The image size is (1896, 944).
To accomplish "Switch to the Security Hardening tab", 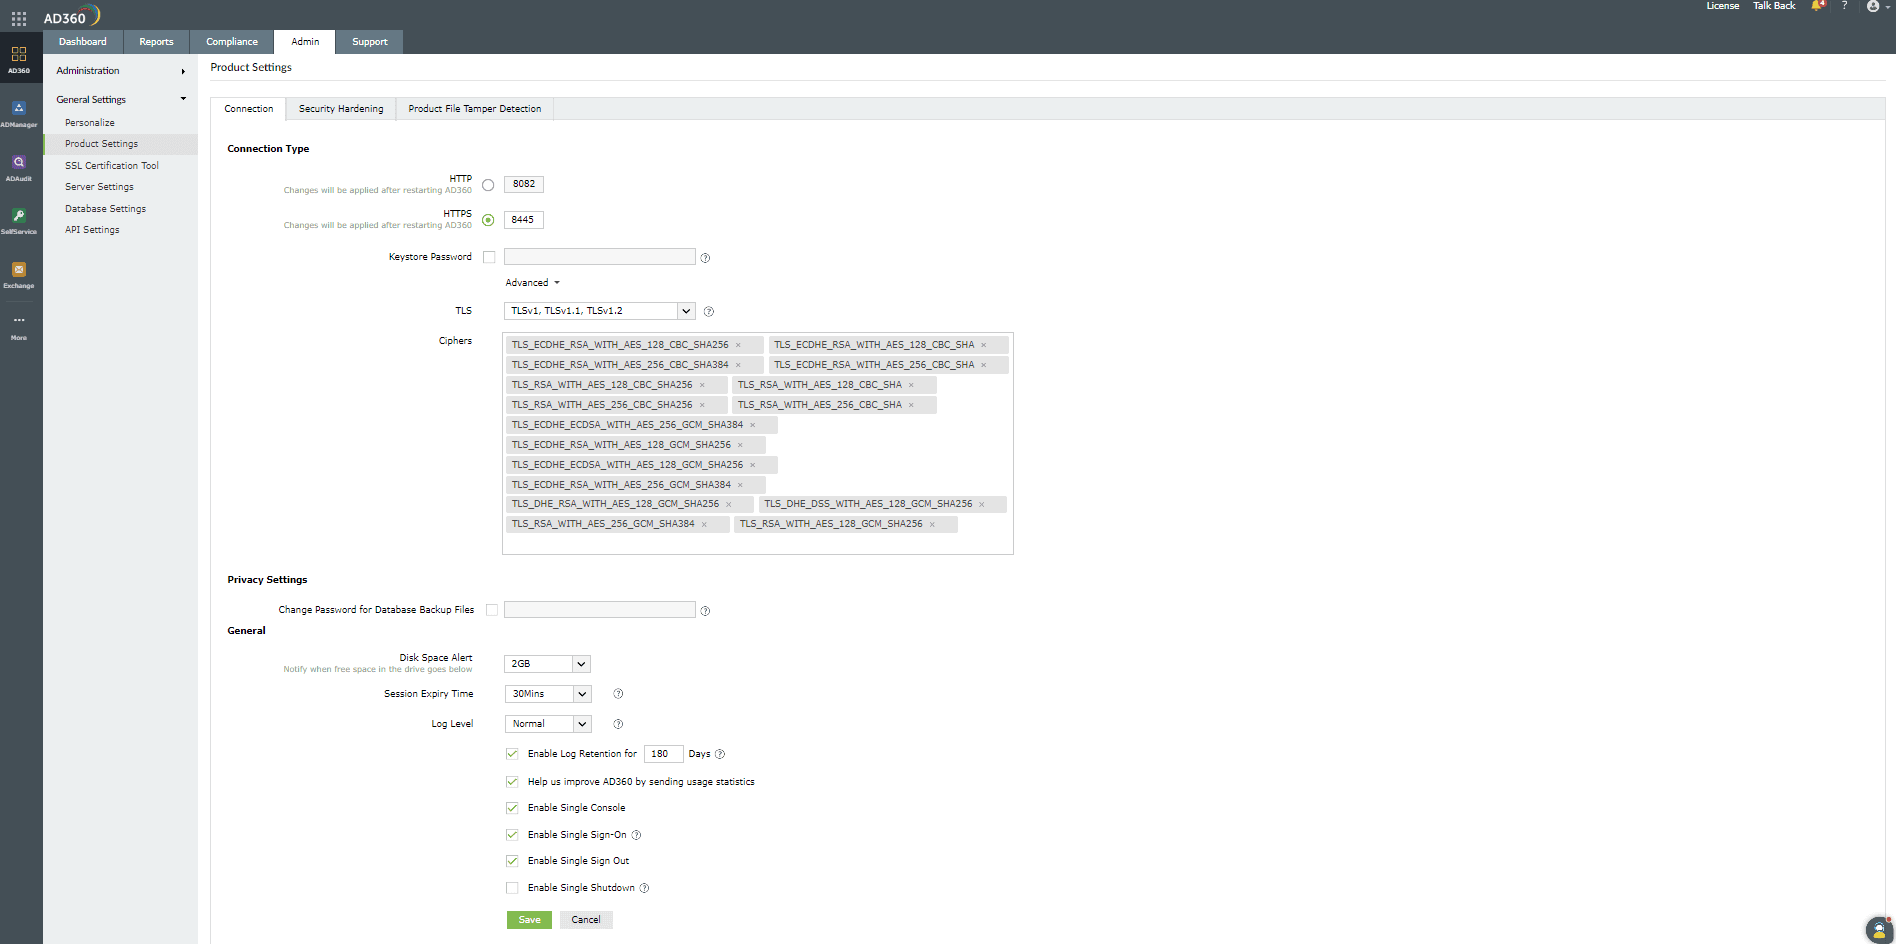I will click(340, 108).
